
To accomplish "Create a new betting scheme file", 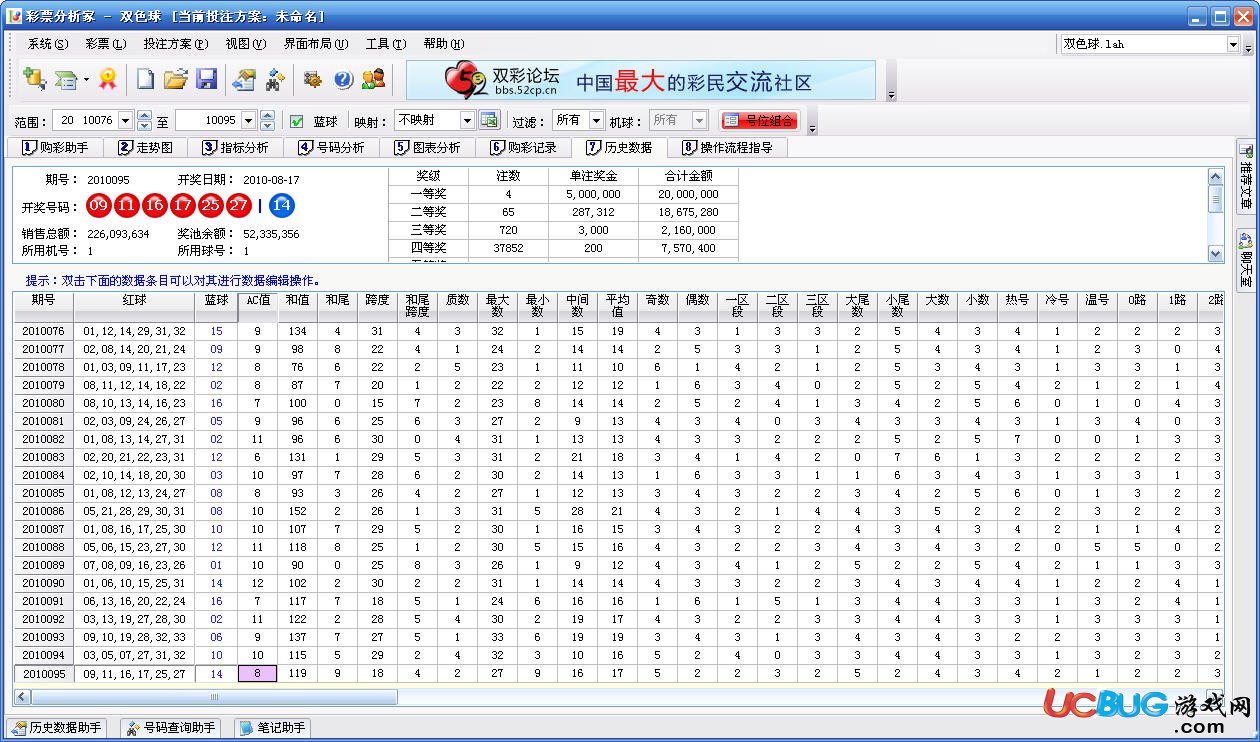I will 146,80.
